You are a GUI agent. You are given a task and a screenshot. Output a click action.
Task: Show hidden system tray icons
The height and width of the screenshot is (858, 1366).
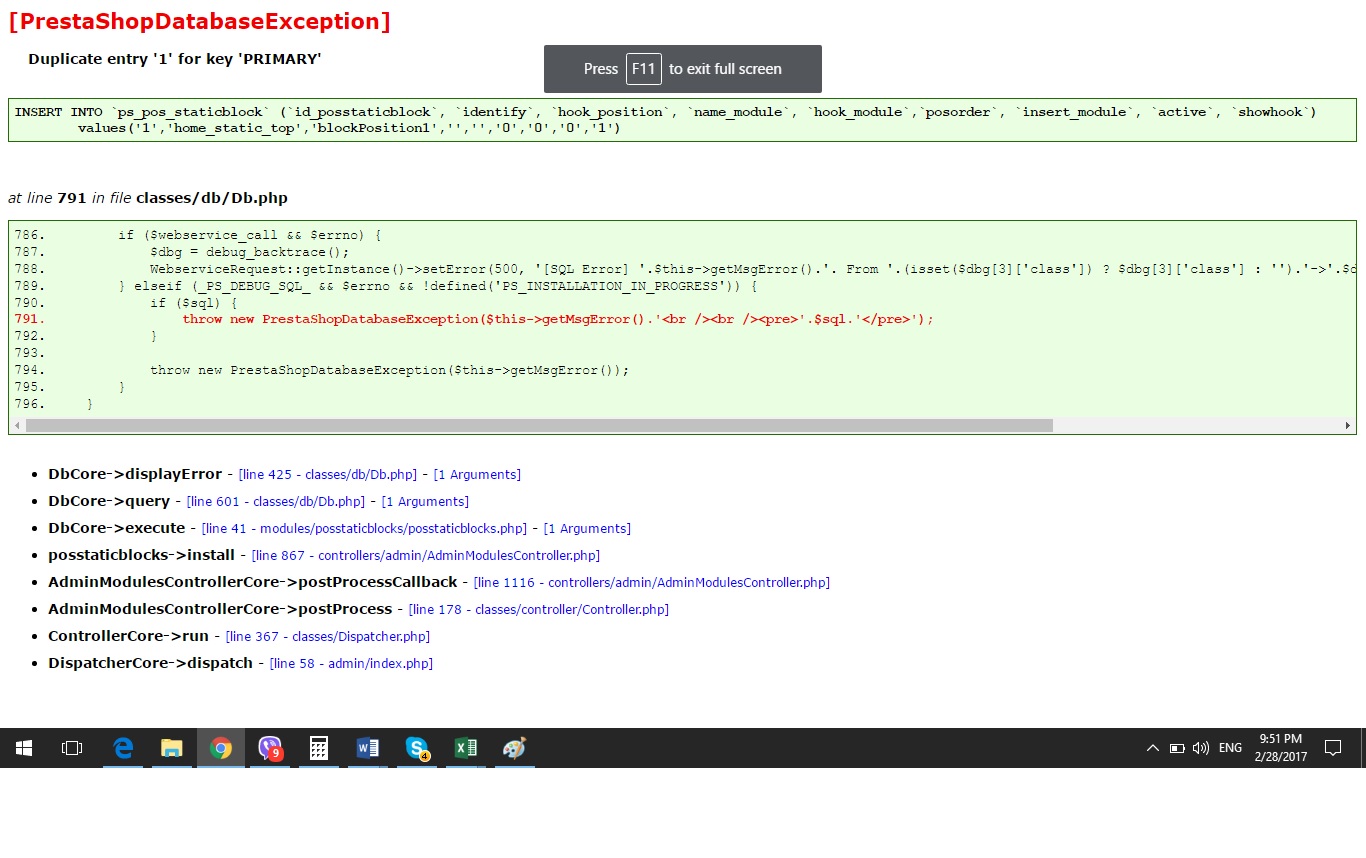[x=1153, y=748]
